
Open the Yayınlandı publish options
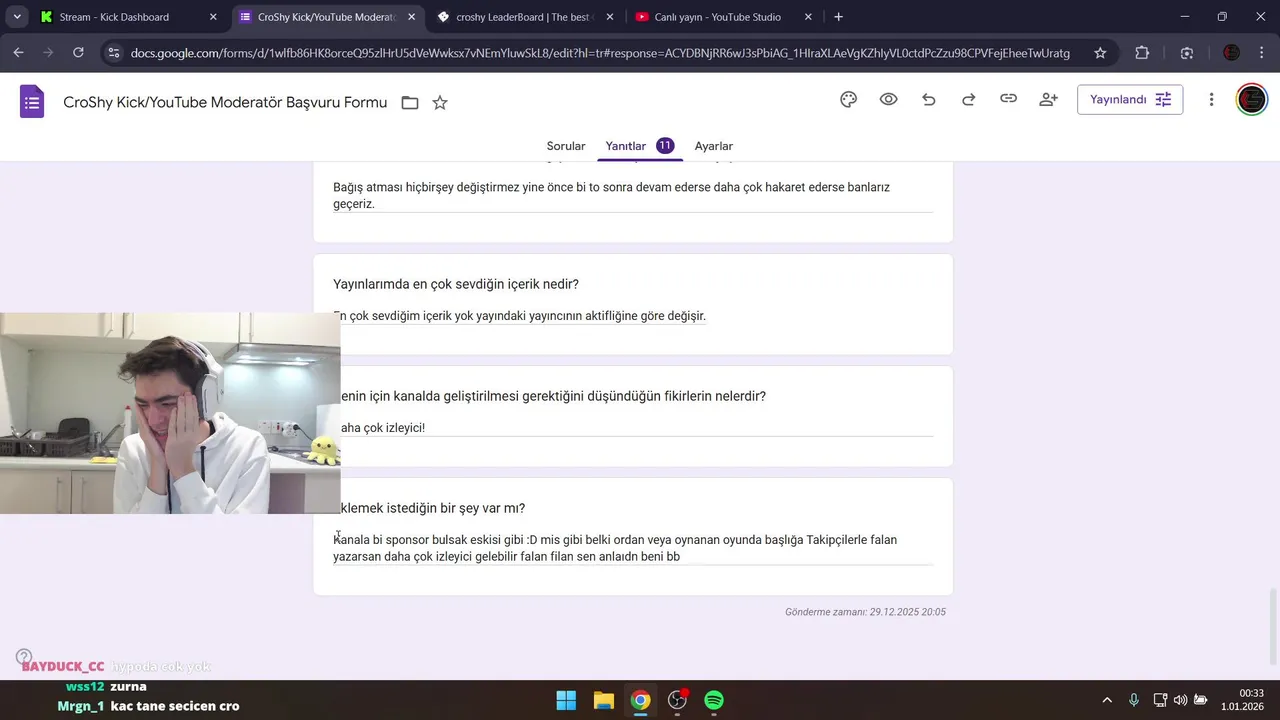(1130, 100)
